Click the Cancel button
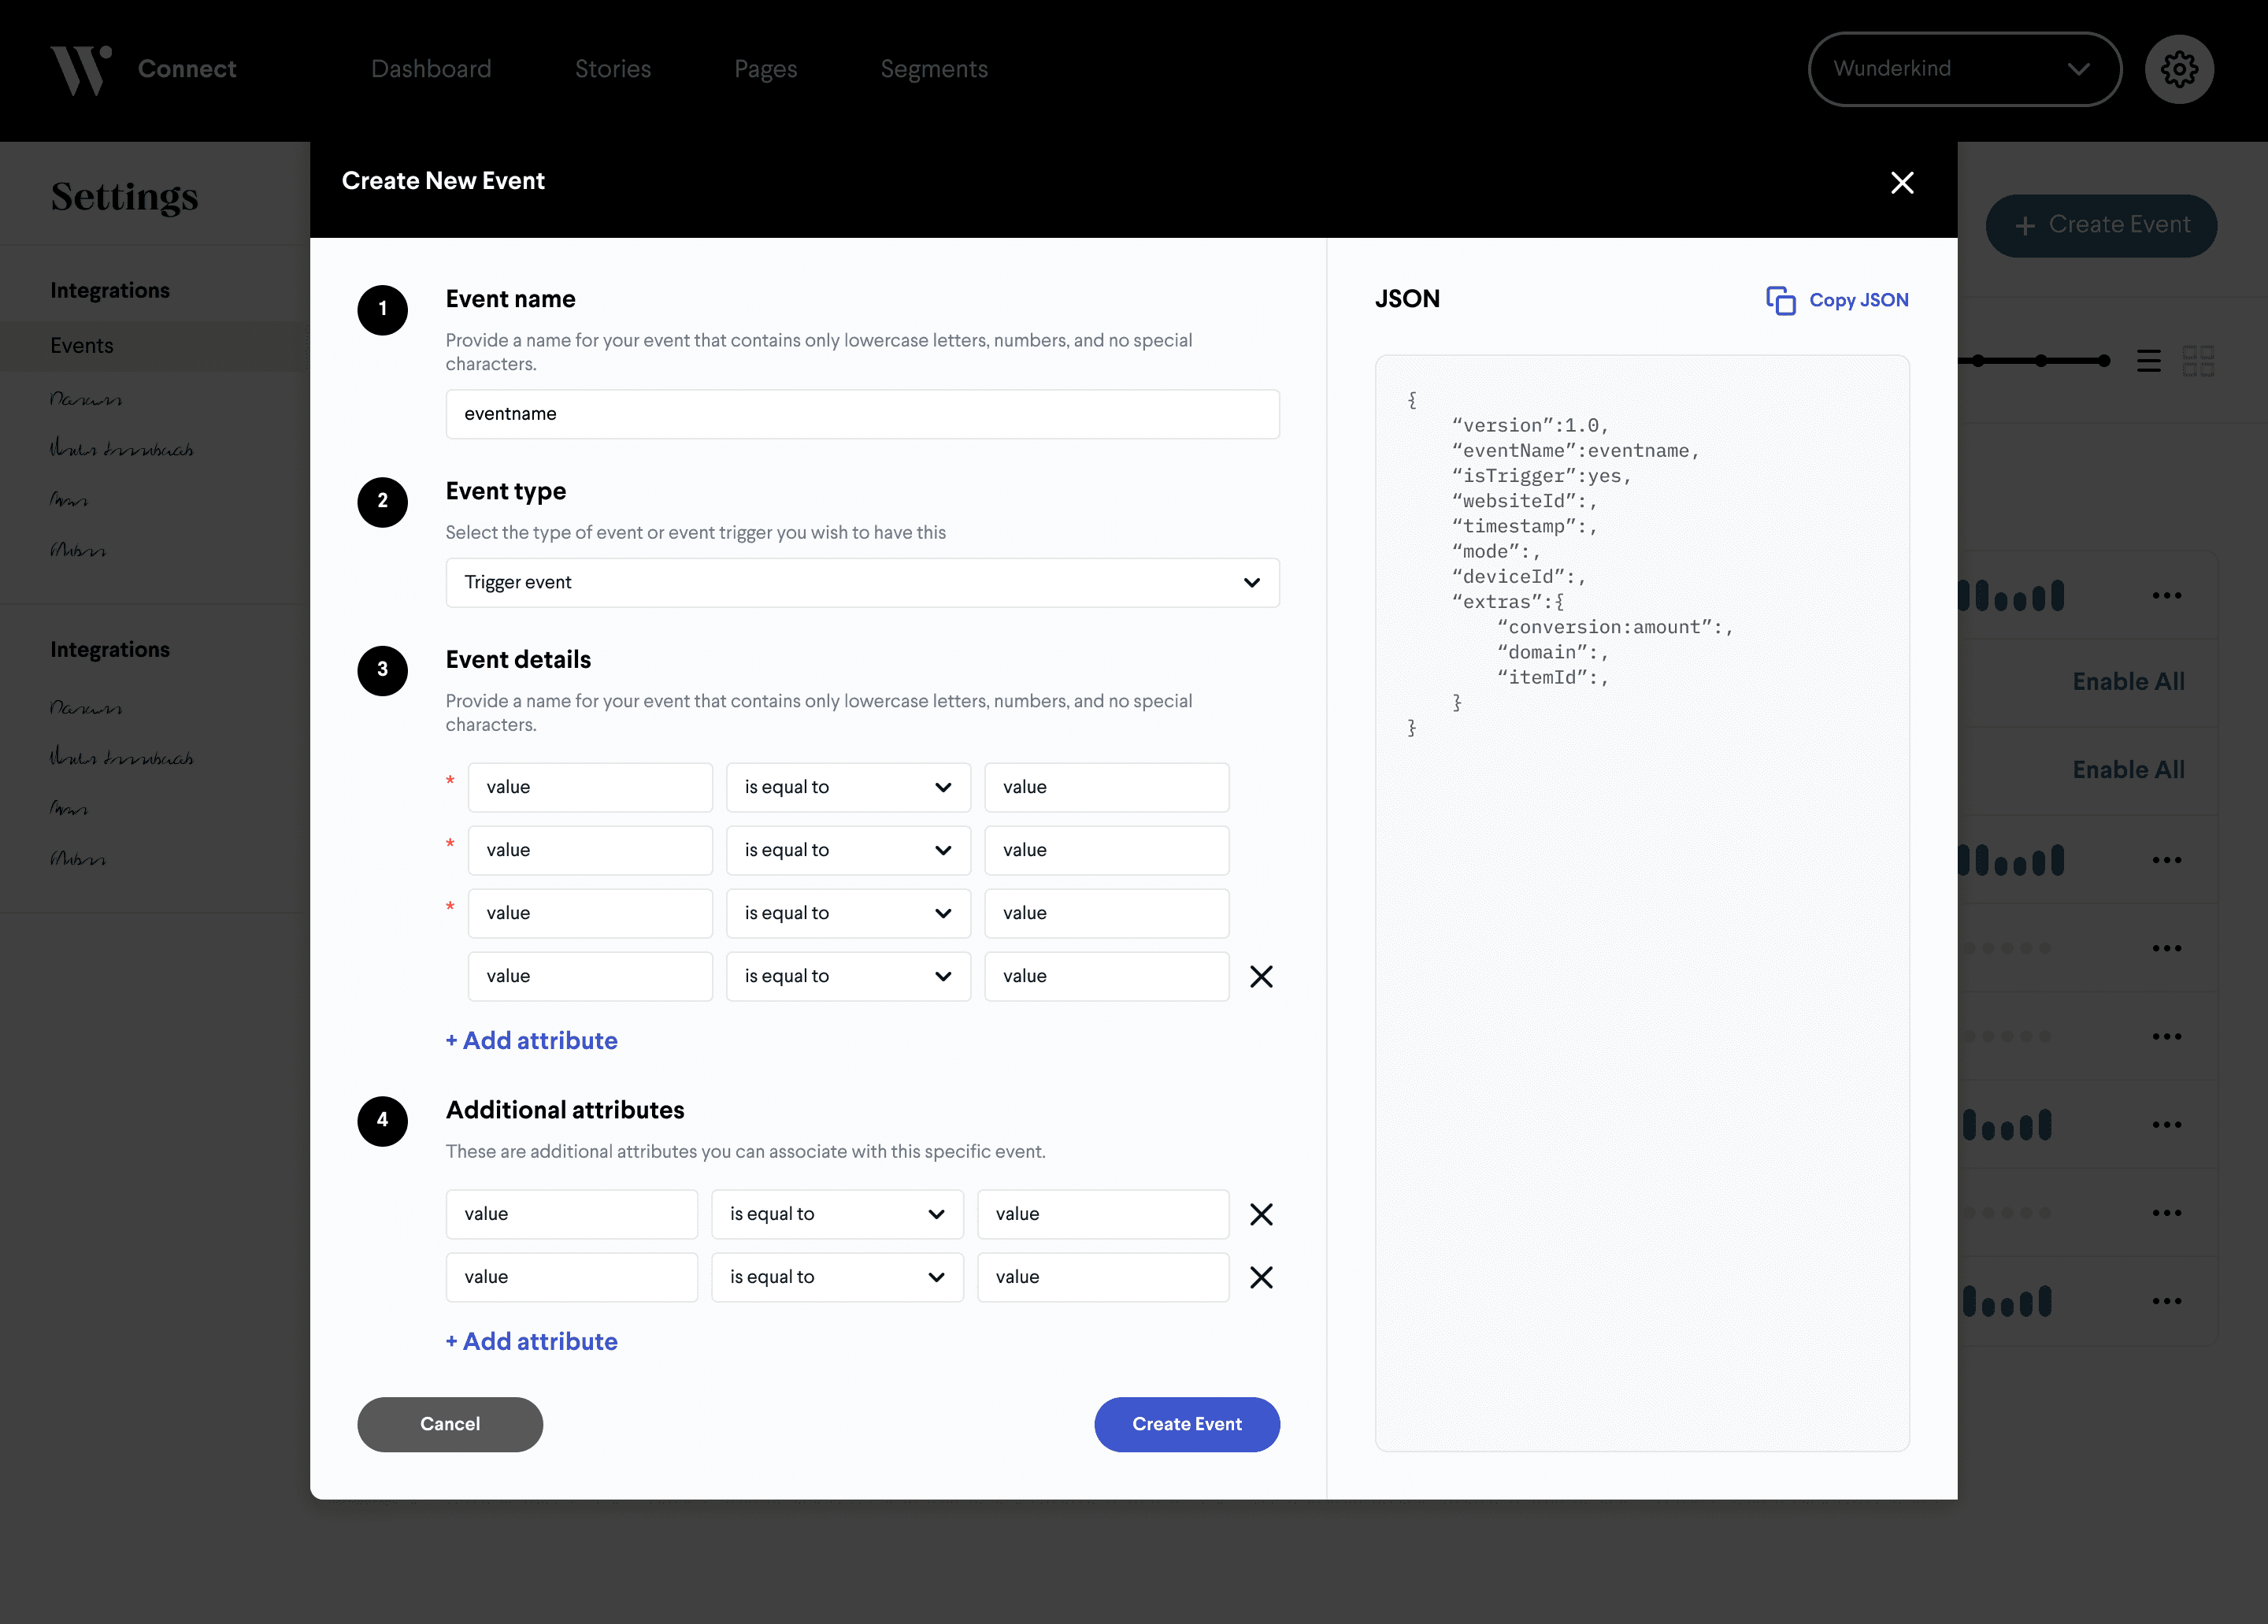 point(449,1424)
